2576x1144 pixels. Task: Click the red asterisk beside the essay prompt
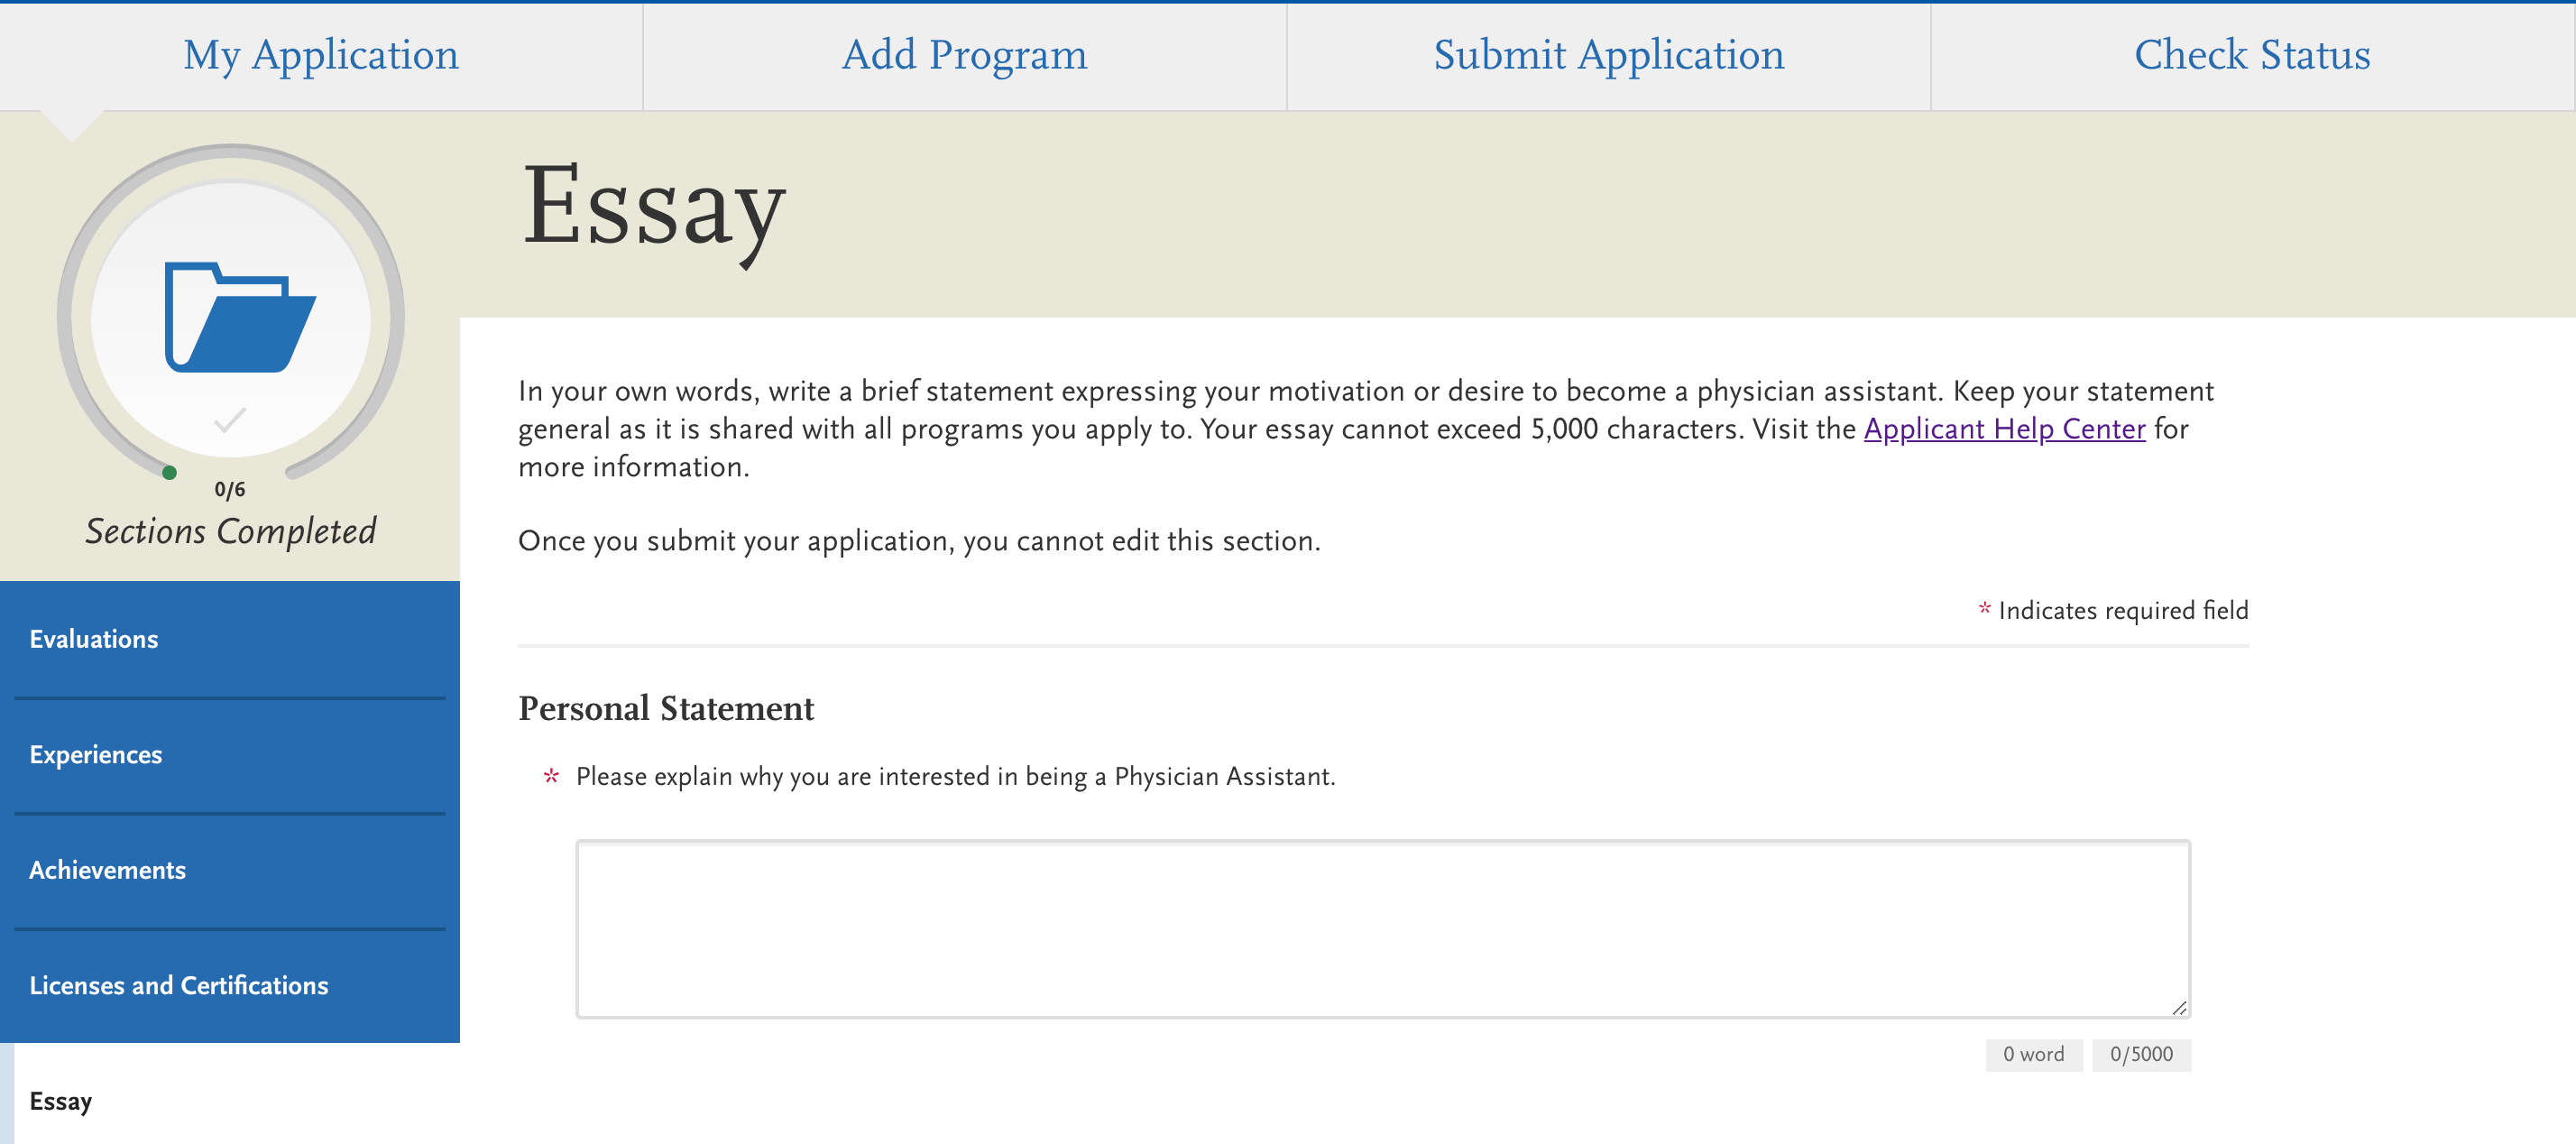551,777
